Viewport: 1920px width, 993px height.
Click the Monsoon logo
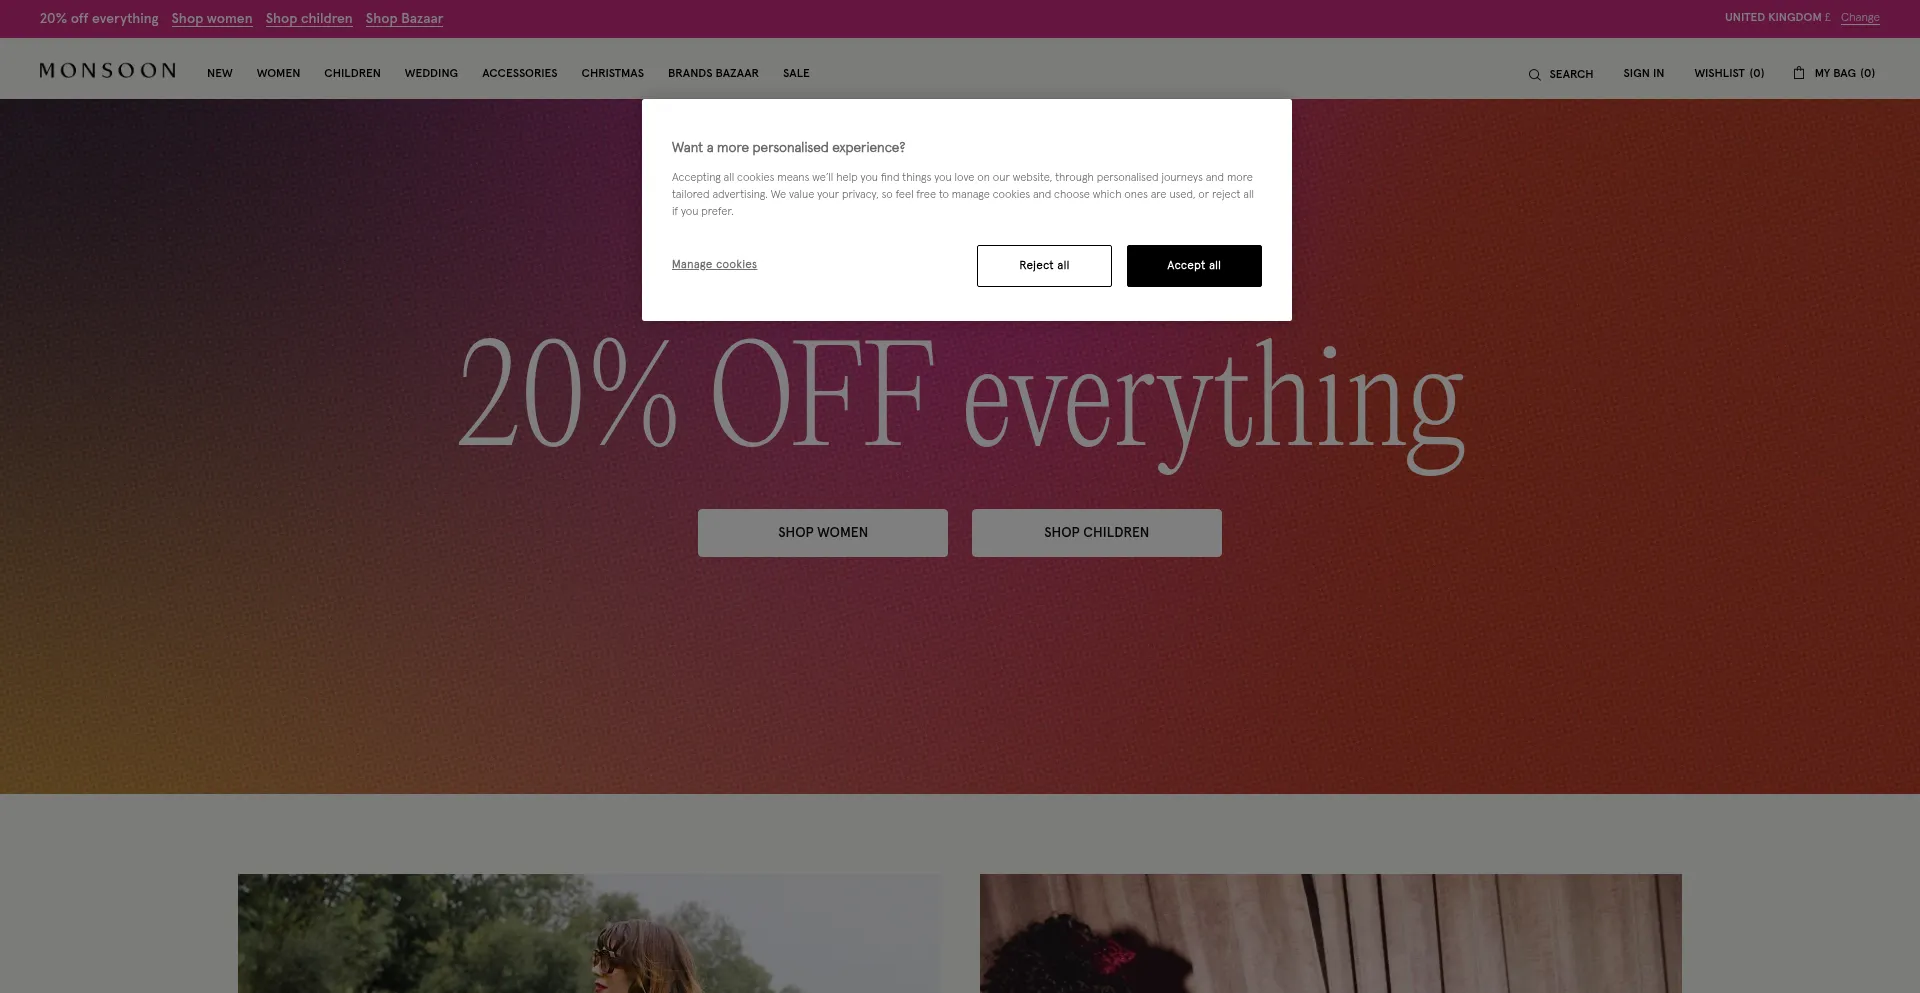(x=108, y=71)
